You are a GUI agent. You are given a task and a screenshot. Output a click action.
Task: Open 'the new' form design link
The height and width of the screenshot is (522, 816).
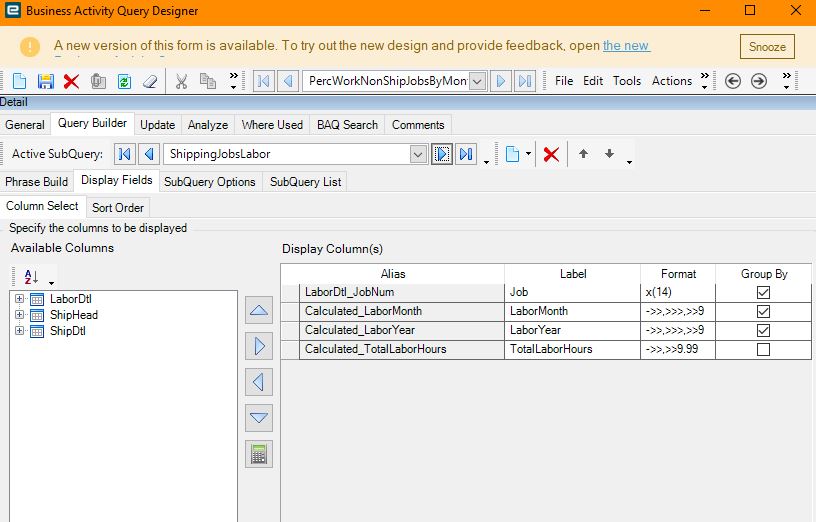(626, 46)
